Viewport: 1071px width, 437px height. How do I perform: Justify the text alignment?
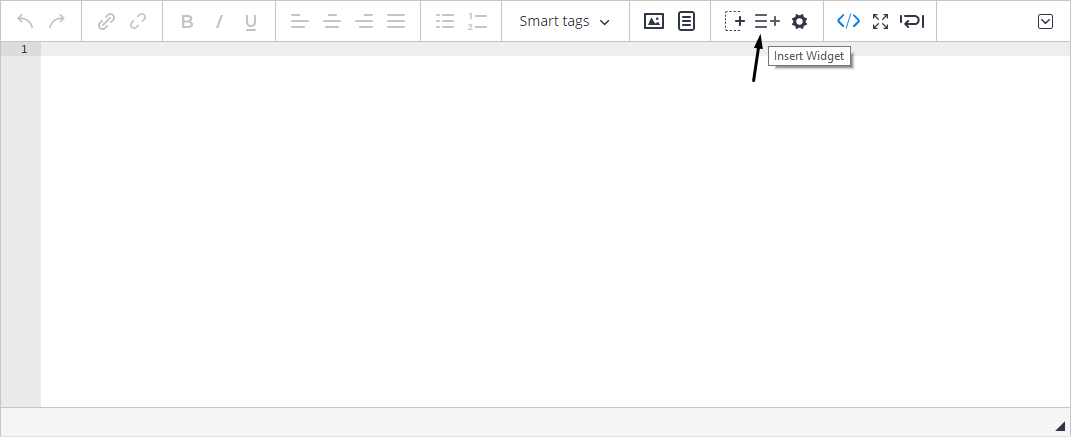[x=396, y=21]
